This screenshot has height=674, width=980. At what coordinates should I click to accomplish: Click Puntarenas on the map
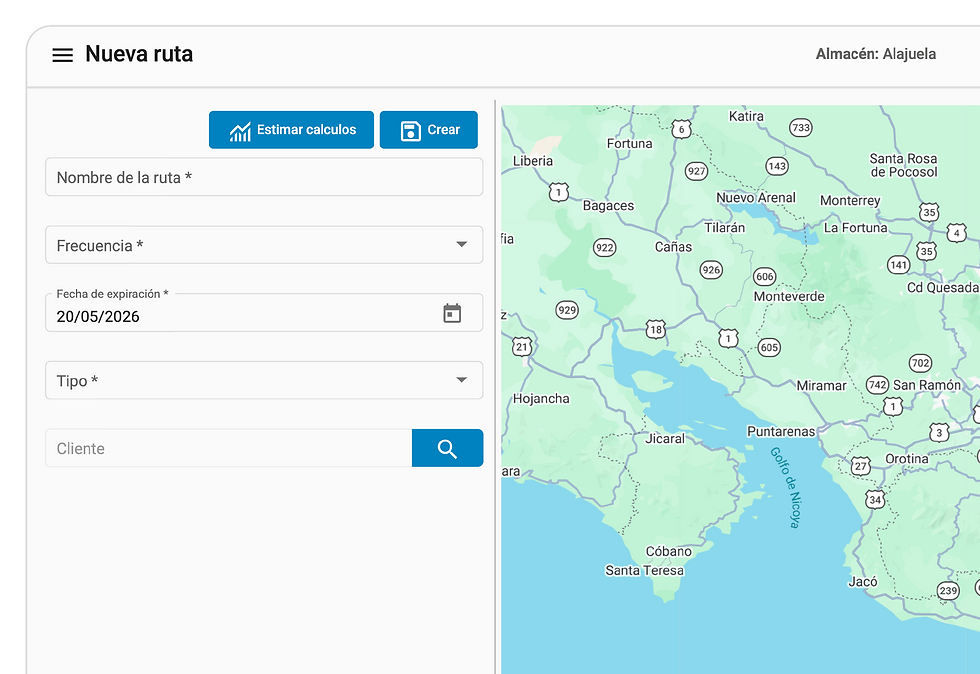[781, 431]
